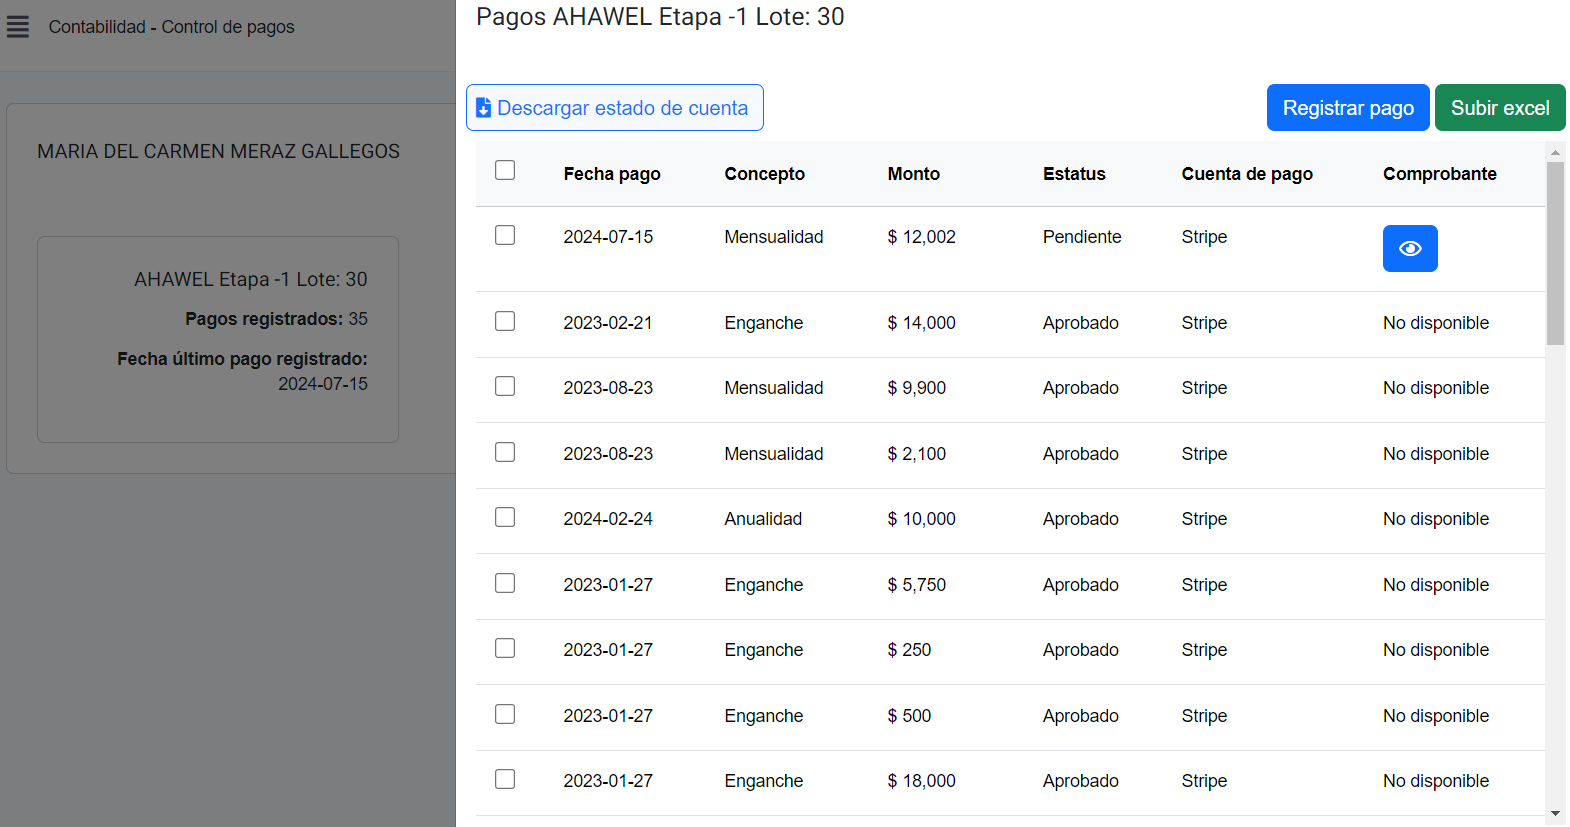Click the scrollbar up arrow
This screenshot has height=827, width=1570.
click(x=1555, y=153)
